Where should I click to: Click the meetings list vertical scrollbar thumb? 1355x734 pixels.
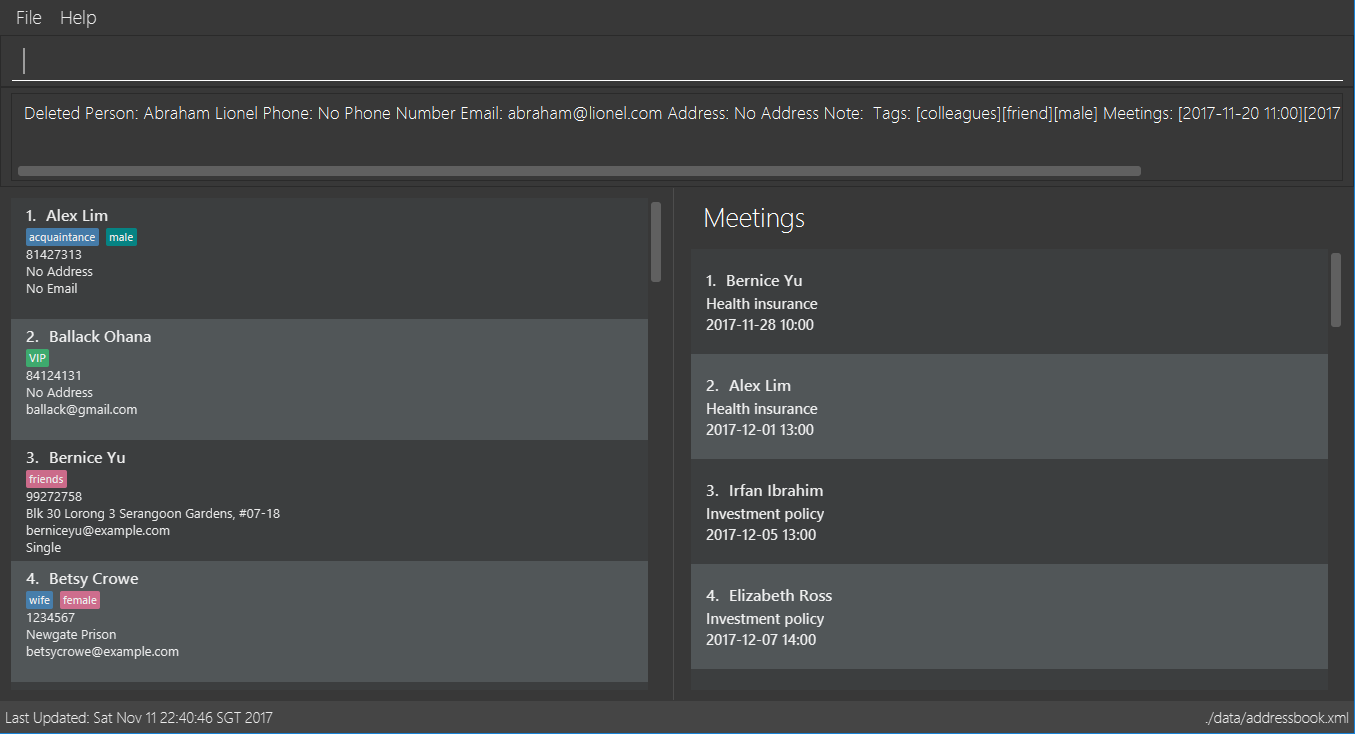(1336, 290)
